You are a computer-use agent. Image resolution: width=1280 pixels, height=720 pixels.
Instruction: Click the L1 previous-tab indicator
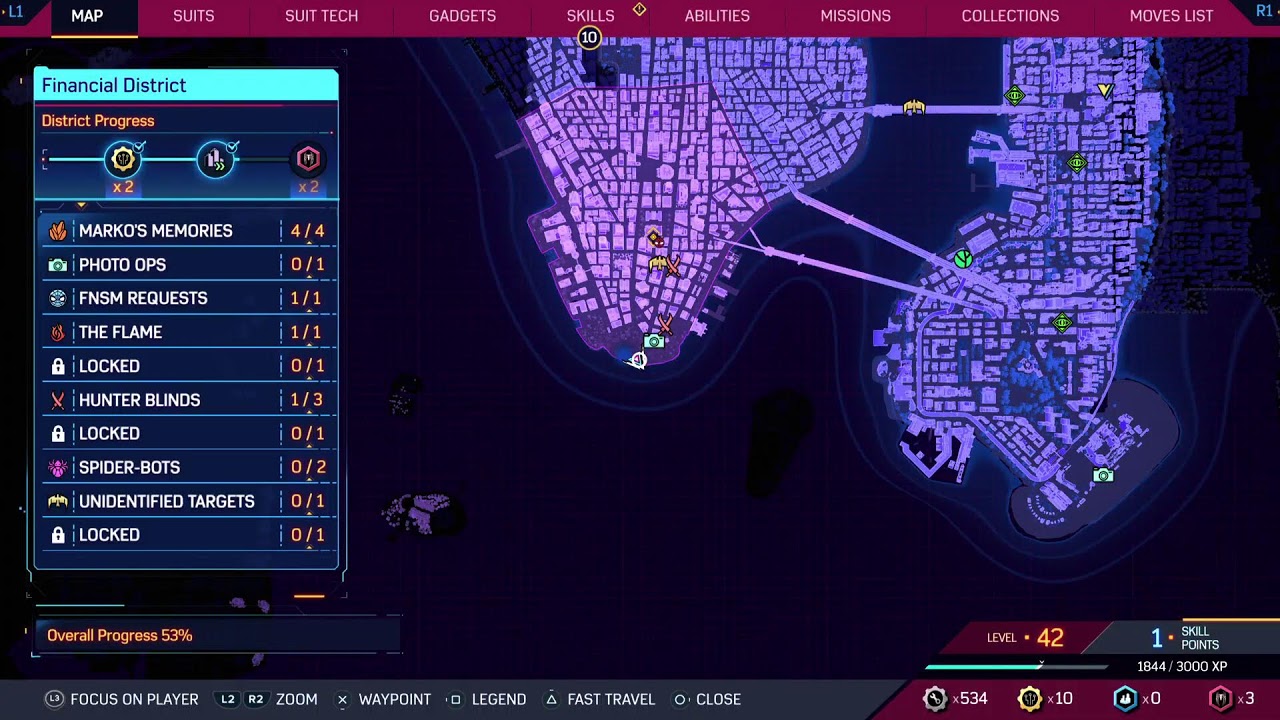click(15, 11)
